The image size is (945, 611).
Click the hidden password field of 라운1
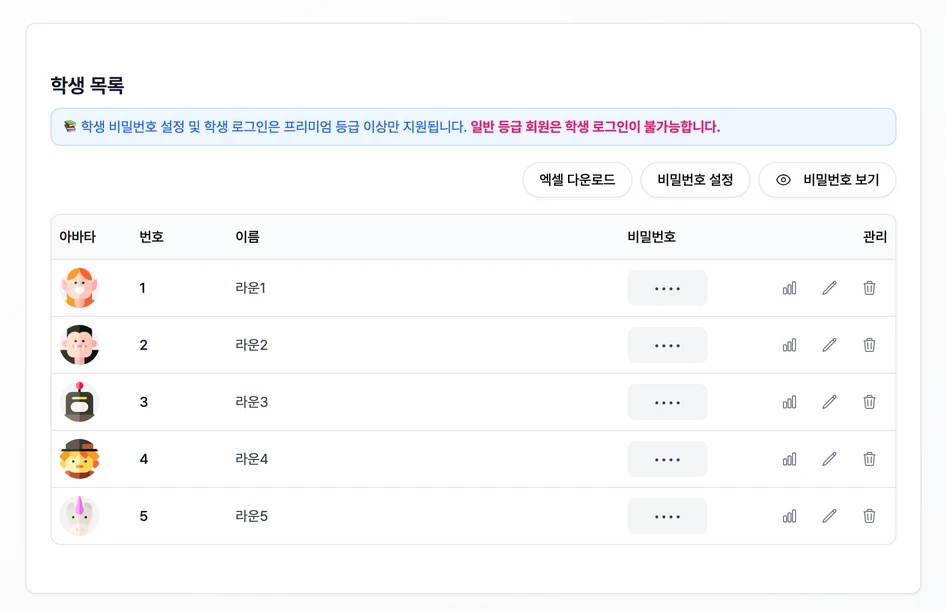click(x=667, y=288)
